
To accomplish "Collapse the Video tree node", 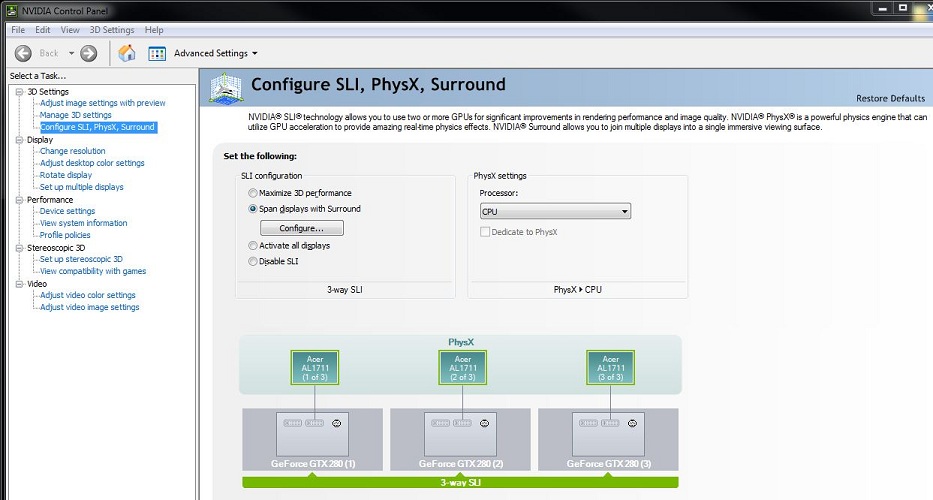I will tap(20, 284).
